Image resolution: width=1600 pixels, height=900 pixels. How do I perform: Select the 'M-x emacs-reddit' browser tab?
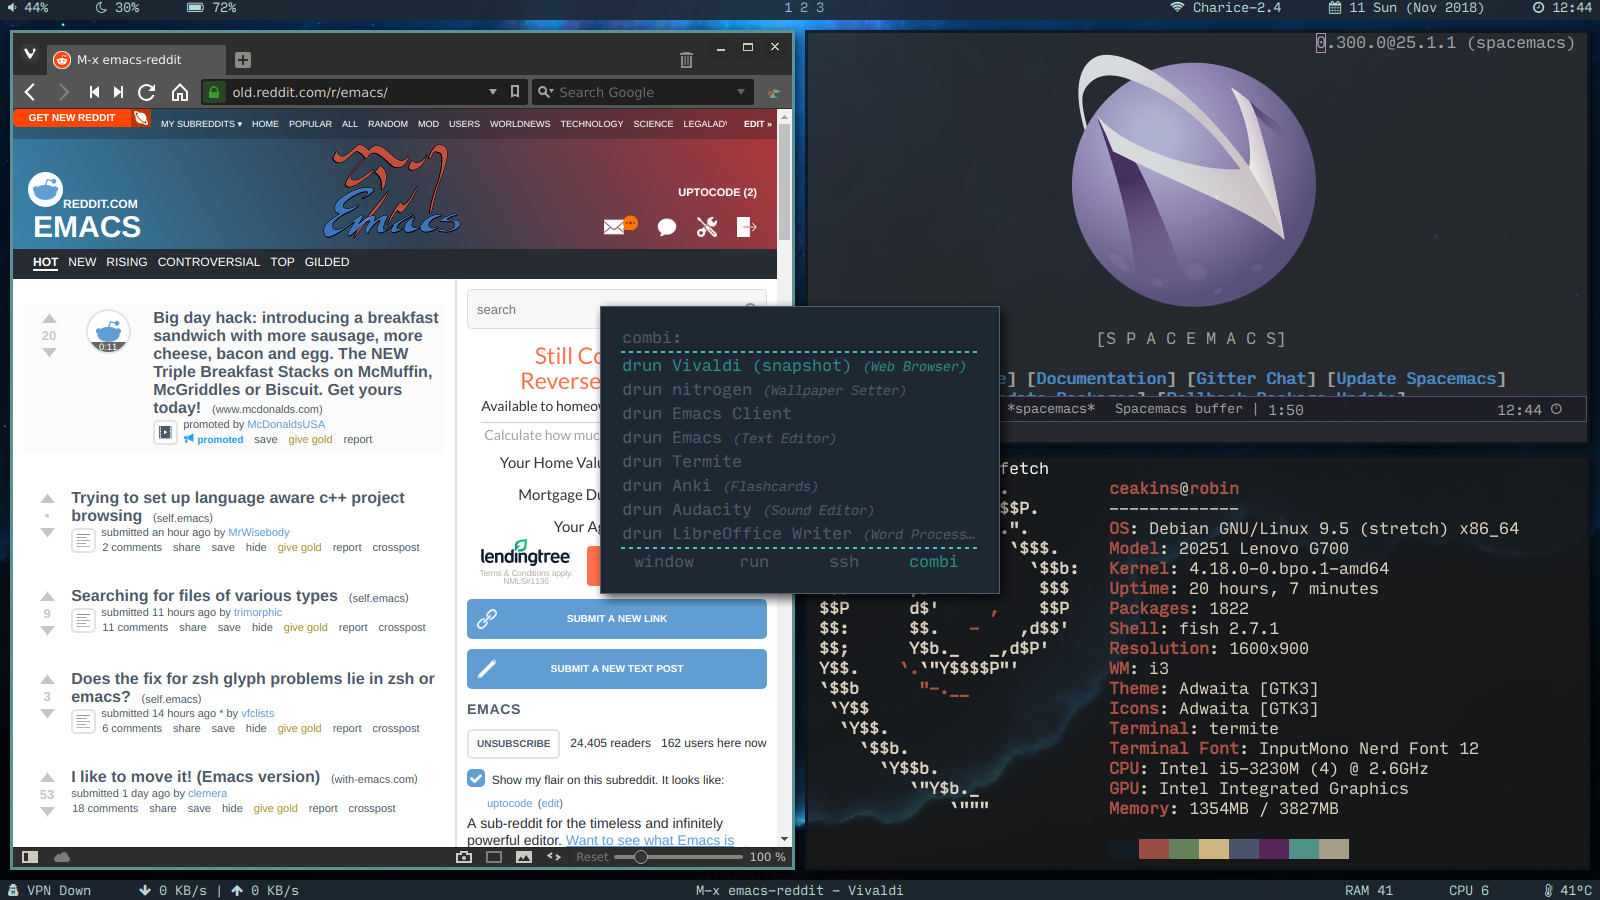tap(135, 60)
